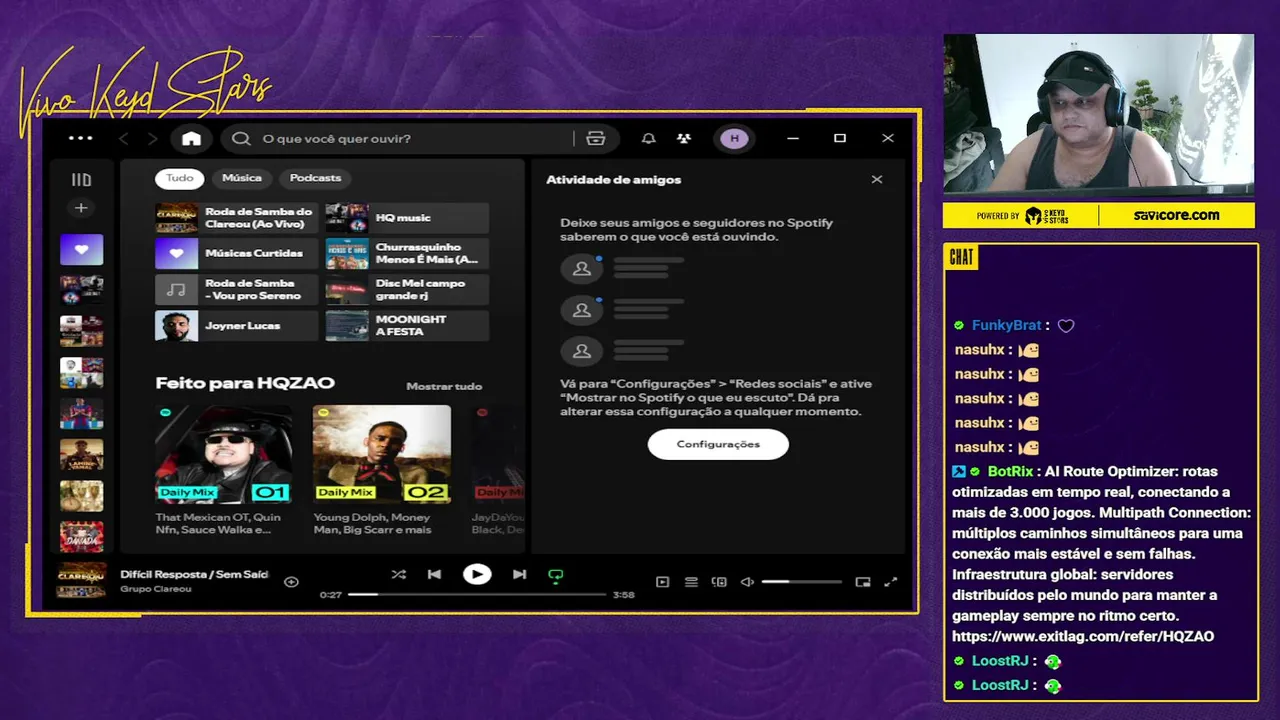The image size is (1280, 720).
Task: Click artist name 'Grupo Clareou'
Action: 156,589
